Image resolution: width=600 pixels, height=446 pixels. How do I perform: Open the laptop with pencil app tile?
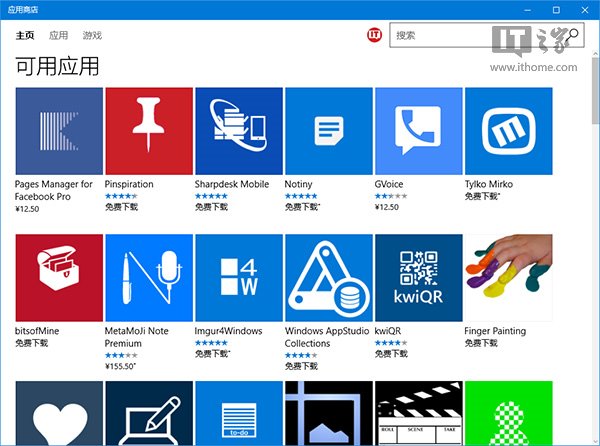coord(149,413)
